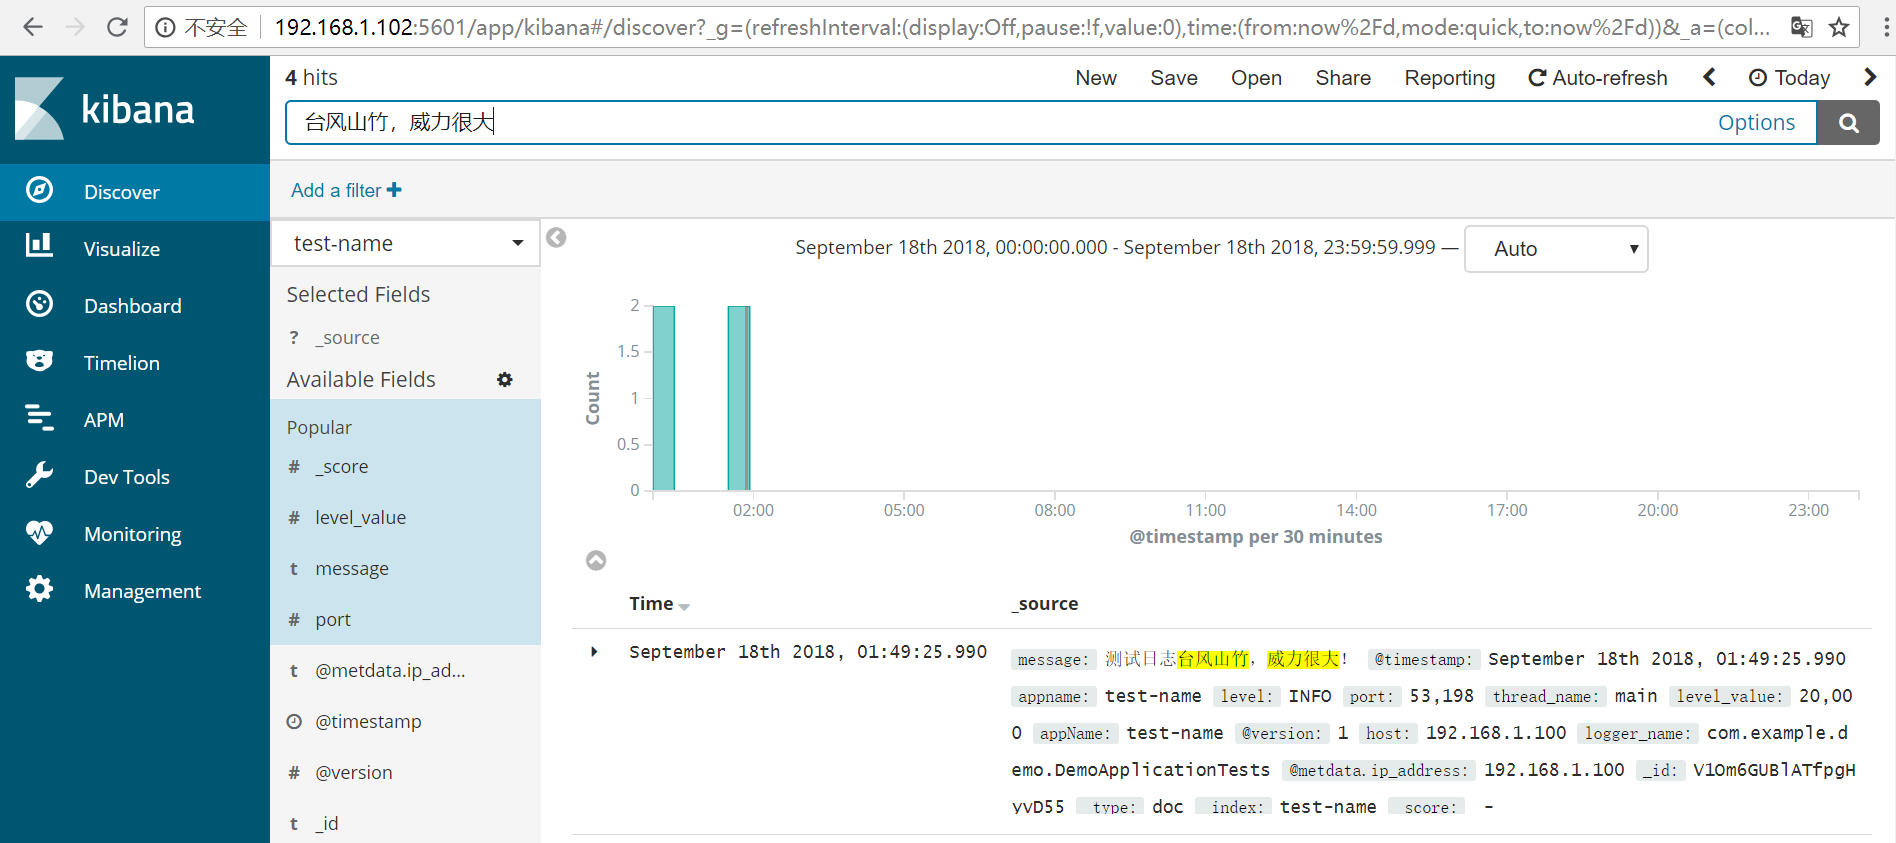1896x843 pixels.
Task: Reload the page in browser
Action: 117,27
